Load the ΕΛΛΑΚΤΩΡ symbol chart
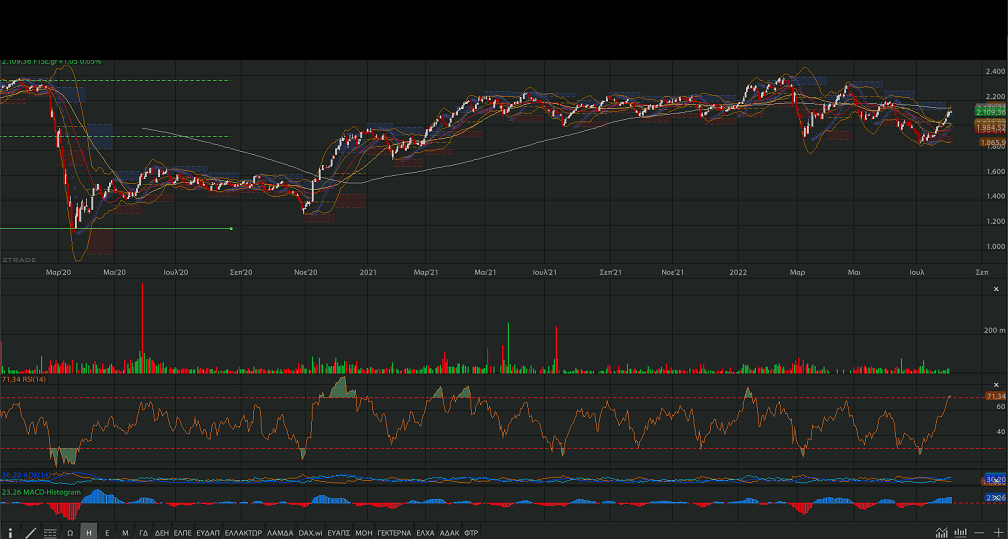 coord(243,533)
